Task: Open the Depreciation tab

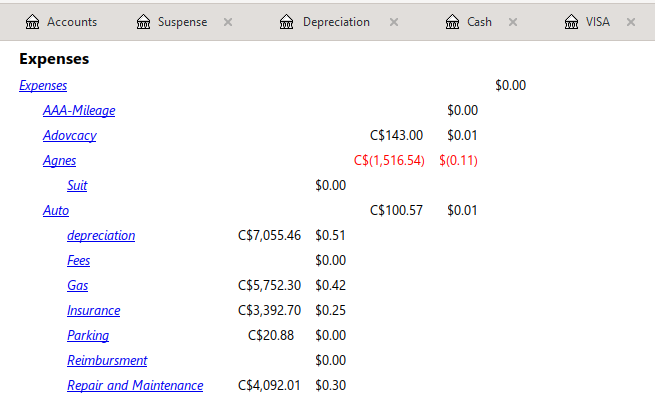Action: pyautogui.click(x=336, y=22)
